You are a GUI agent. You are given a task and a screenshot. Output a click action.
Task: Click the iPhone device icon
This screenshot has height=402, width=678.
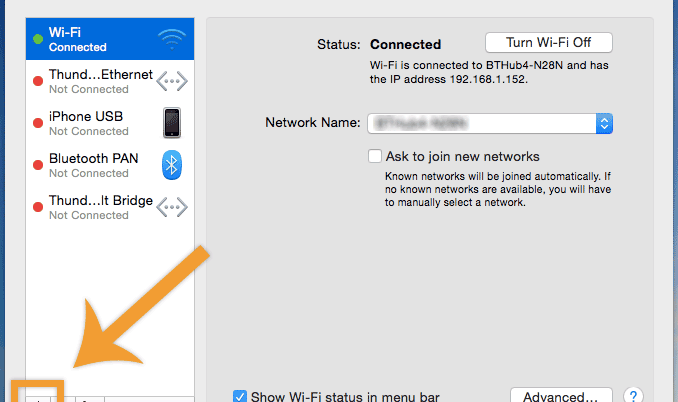(x=172, y=122)
